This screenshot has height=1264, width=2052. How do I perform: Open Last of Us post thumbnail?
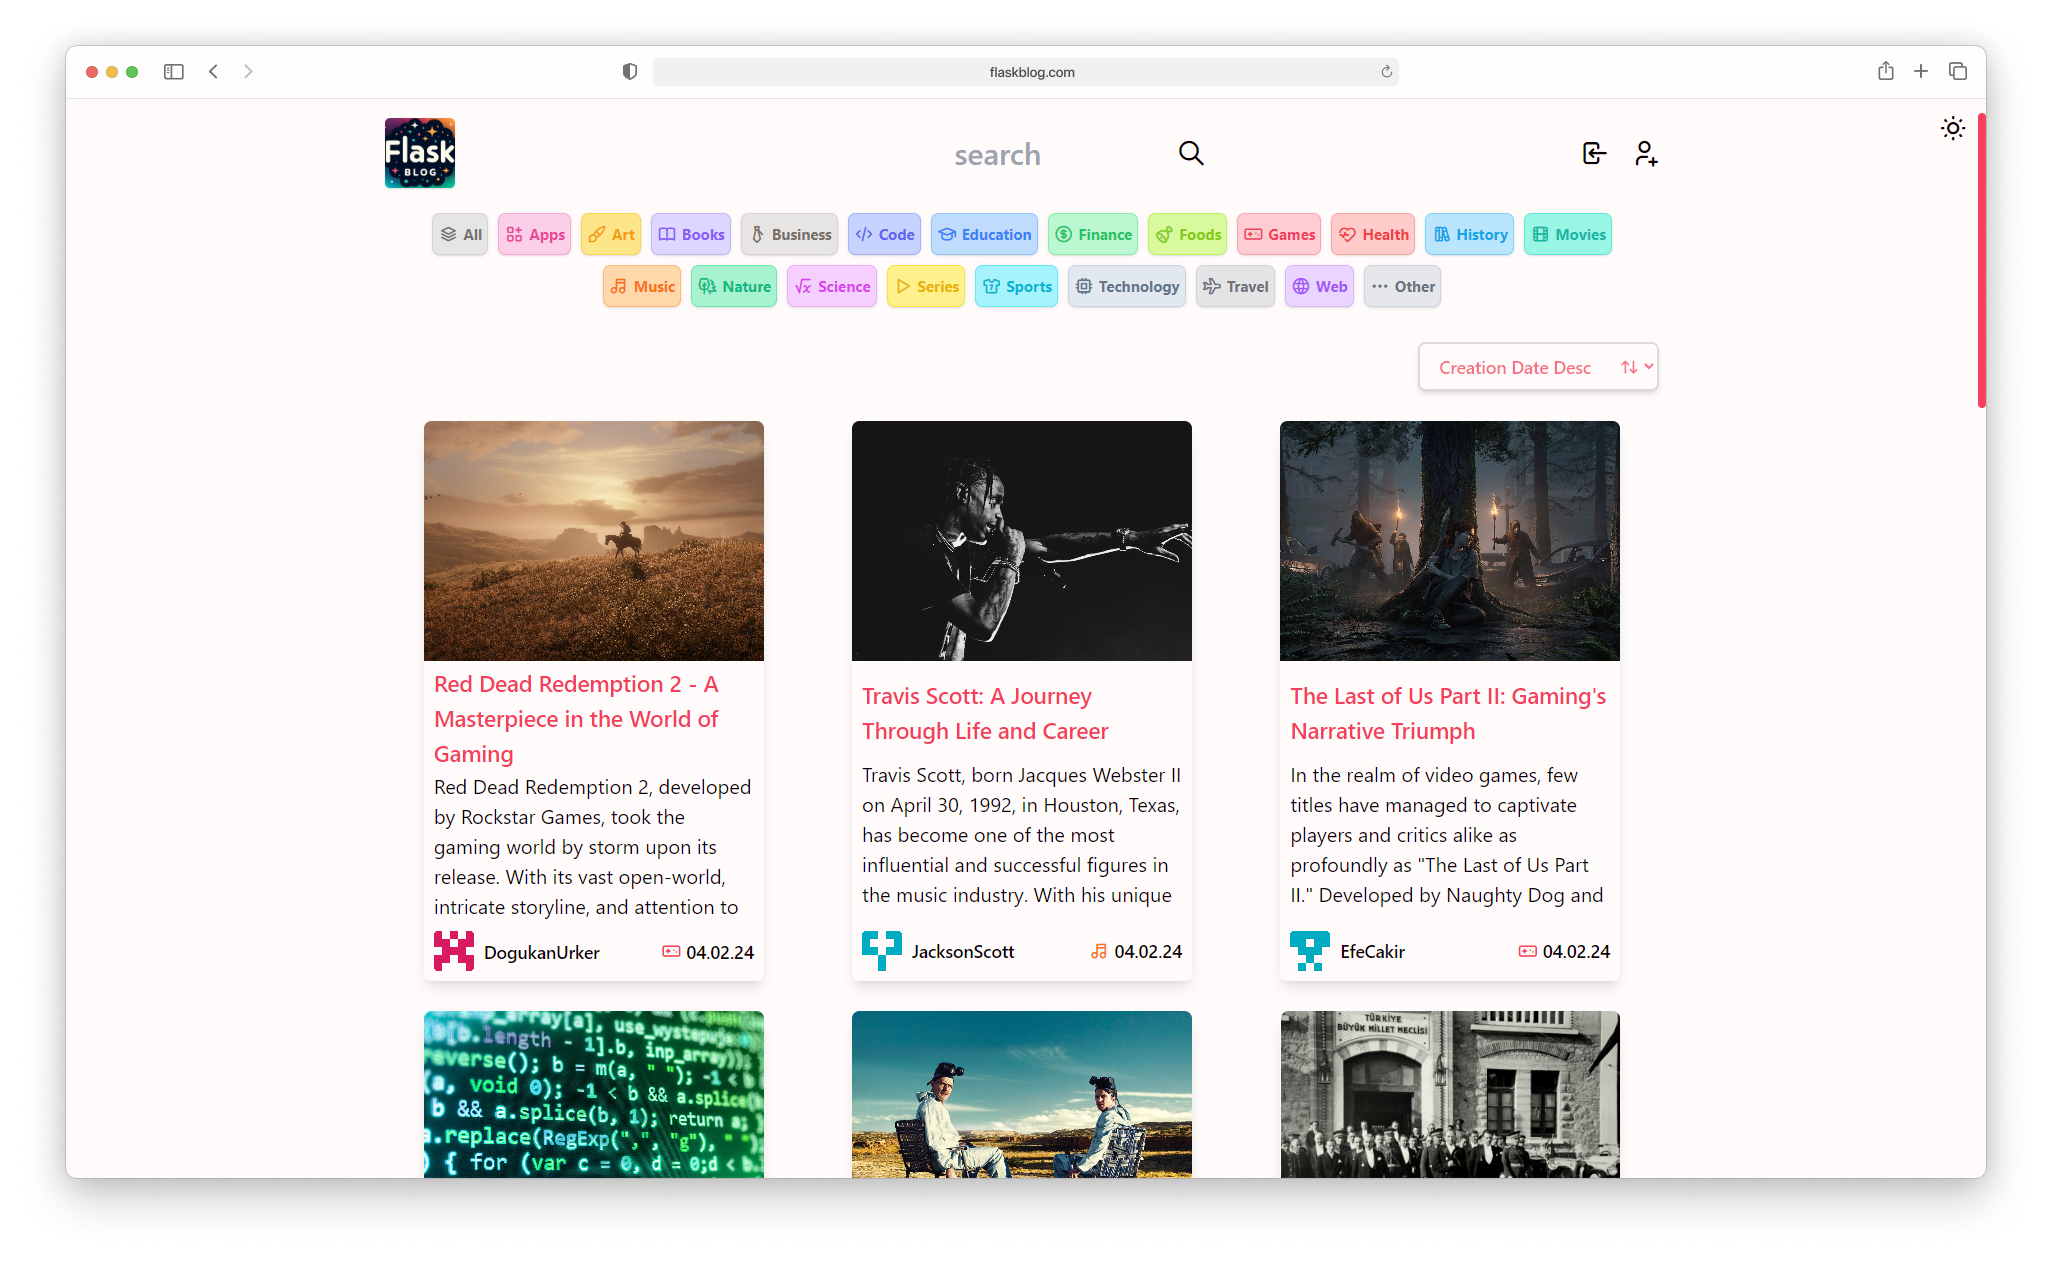[x=1449, y=540]
